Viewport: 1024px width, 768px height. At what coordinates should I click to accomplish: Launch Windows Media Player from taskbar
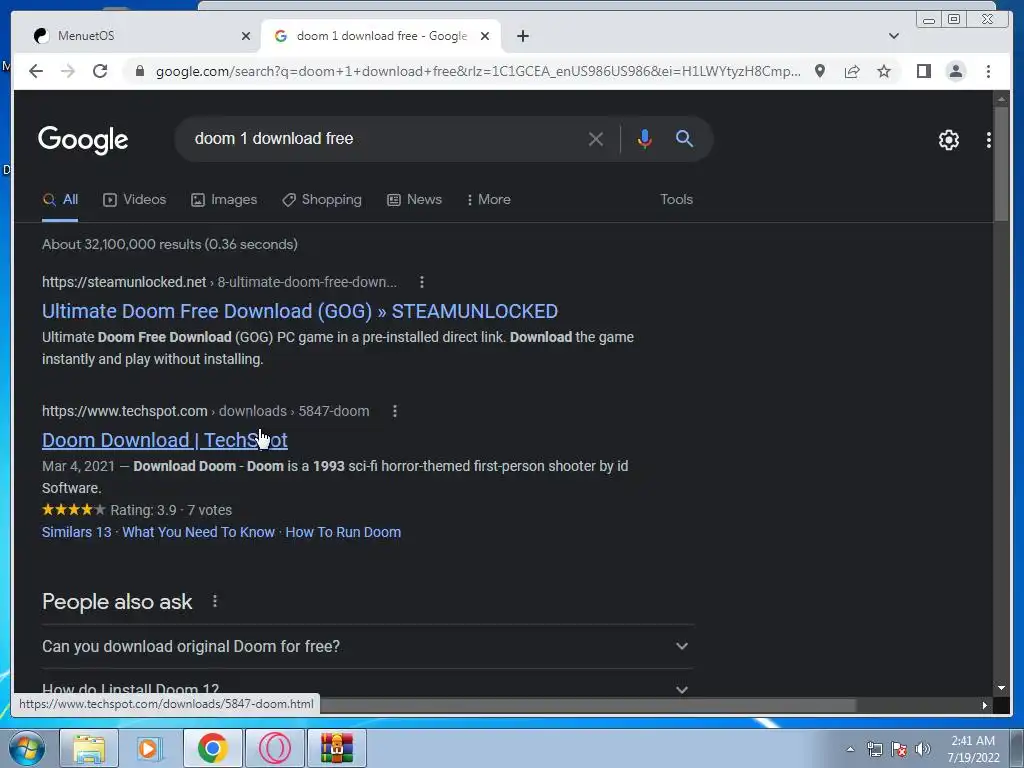(x=150, y=748)
